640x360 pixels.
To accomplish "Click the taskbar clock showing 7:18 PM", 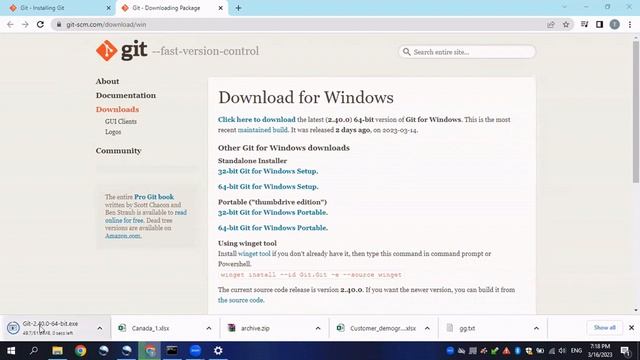I will coord(600,351).
